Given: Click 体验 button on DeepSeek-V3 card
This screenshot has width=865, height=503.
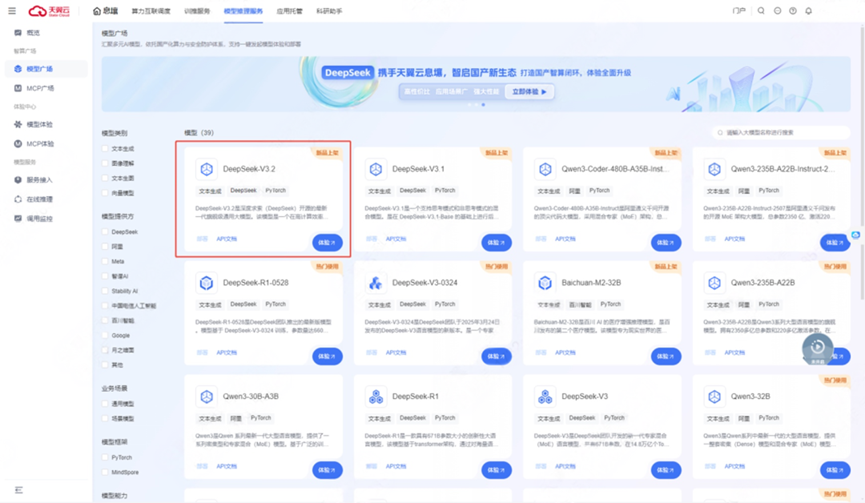Looking at the screenshot, I should pyautogui.click(x=666, y=470).
